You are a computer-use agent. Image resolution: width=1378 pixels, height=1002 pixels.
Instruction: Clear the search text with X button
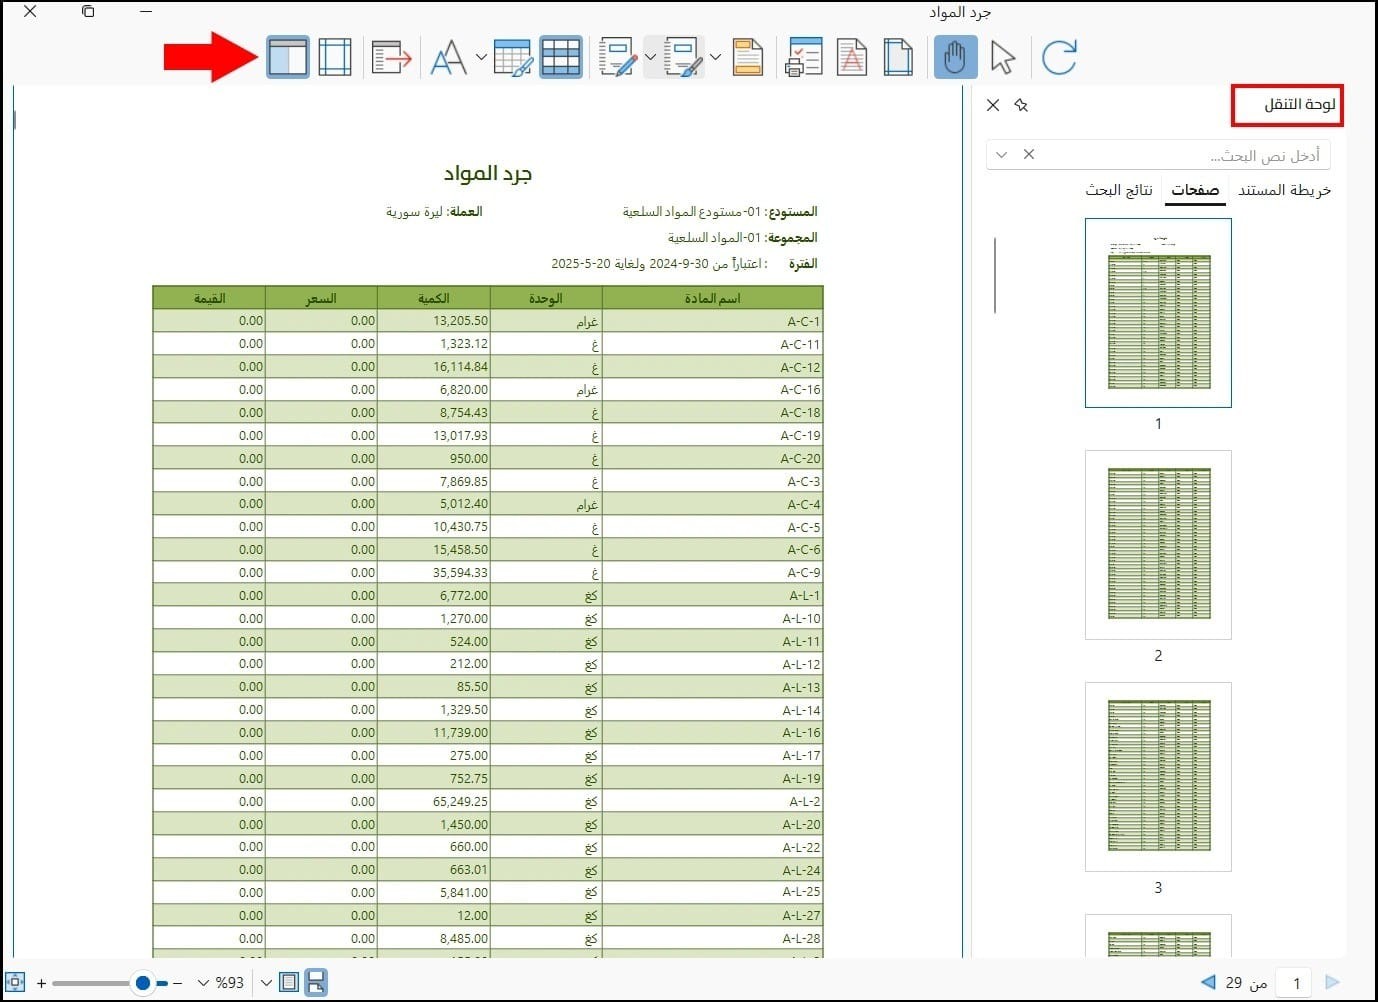[x=1029, y=154]
